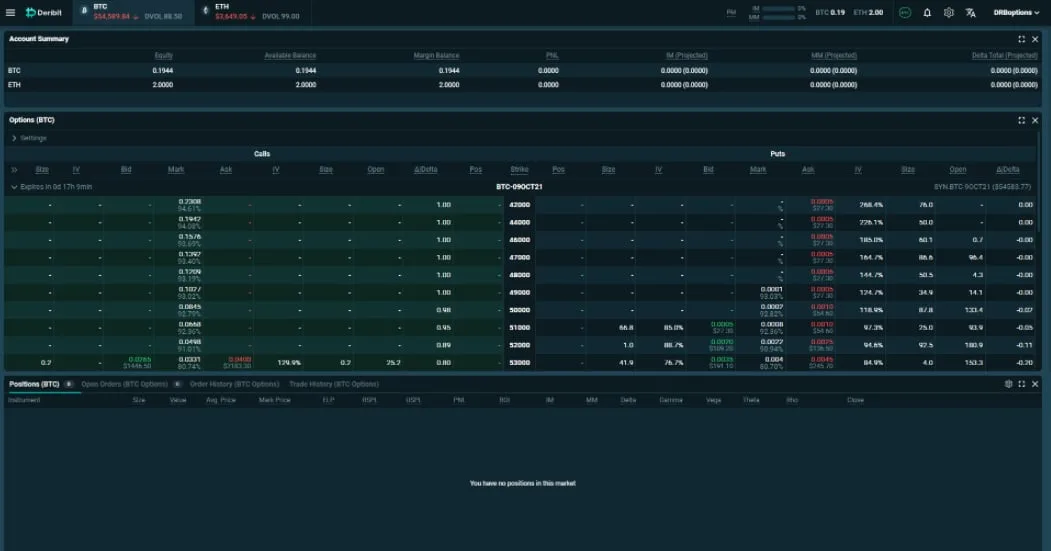Click the Calls Δ|Delta column header

click(x=426, y=170)
